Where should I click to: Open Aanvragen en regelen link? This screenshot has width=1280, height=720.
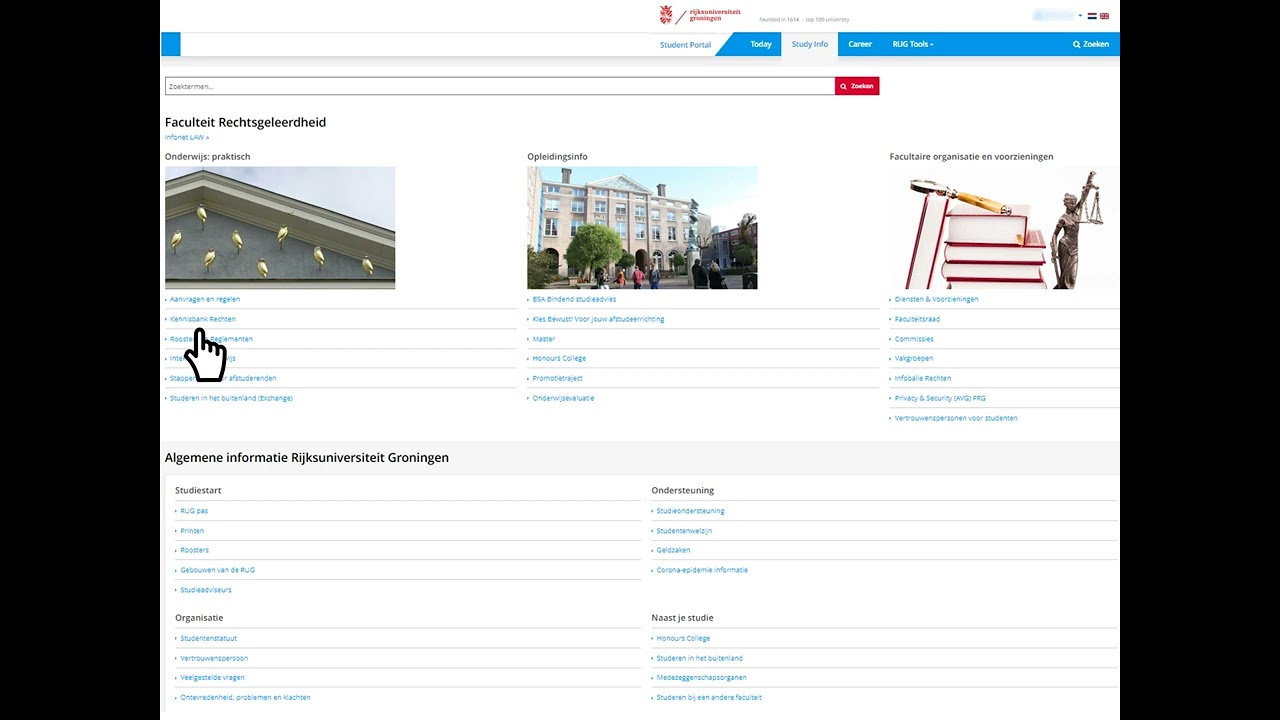(x=205, y=299)
